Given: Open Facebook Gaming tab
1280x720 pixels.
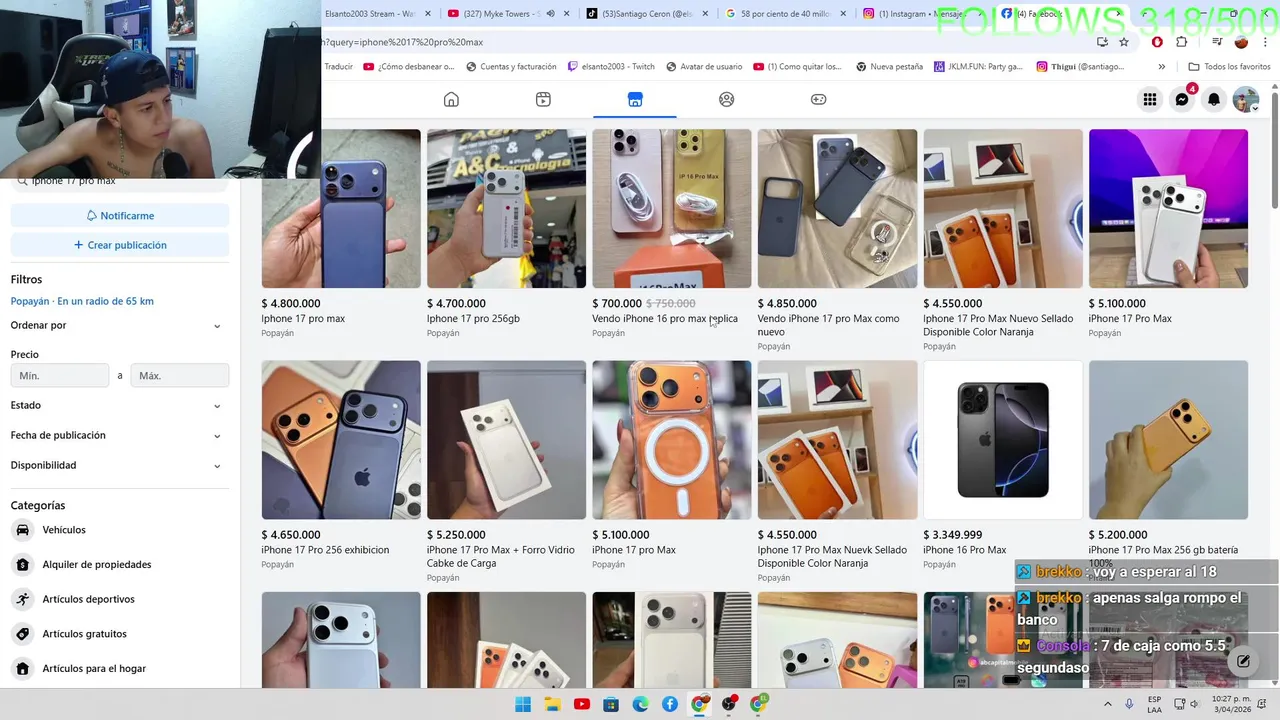Looking at the screenshot, I should point(818,99).
